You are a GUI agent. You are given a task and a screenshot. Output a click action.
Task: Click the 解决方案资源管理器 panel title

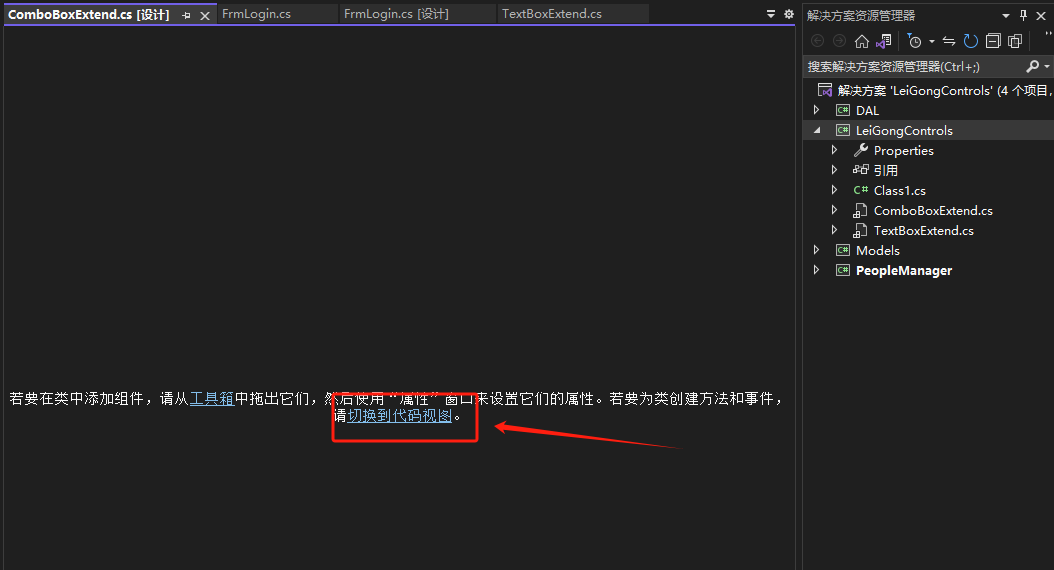pos(861,15)
